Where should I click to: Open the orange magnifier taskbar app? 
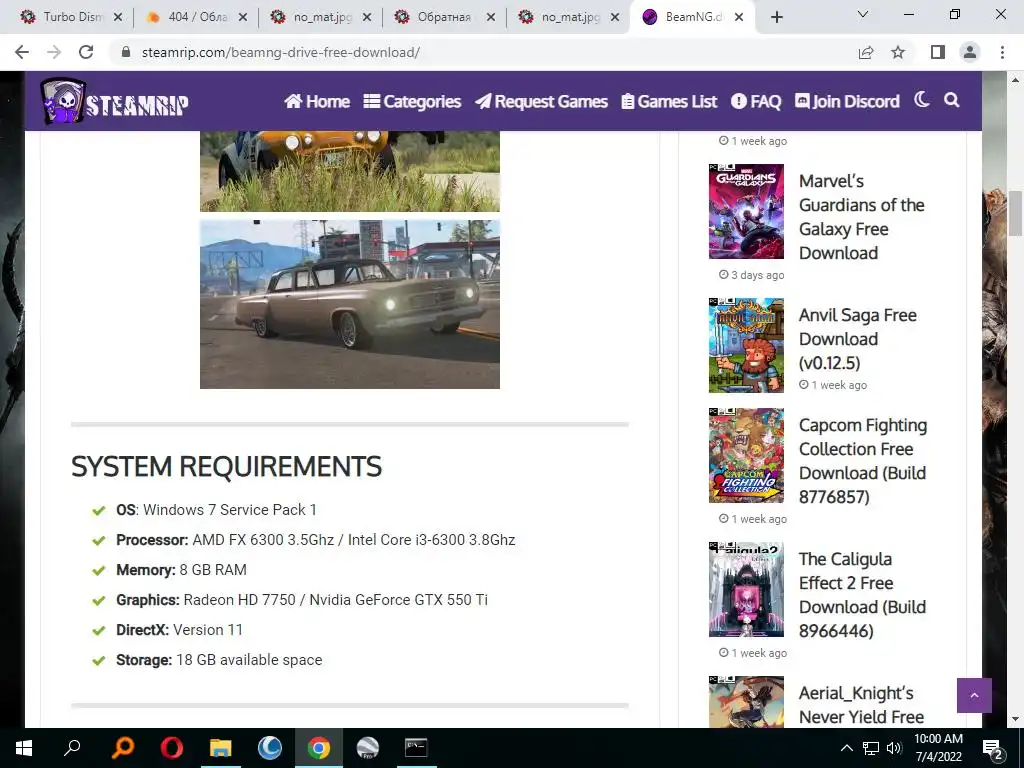point(122,748)
